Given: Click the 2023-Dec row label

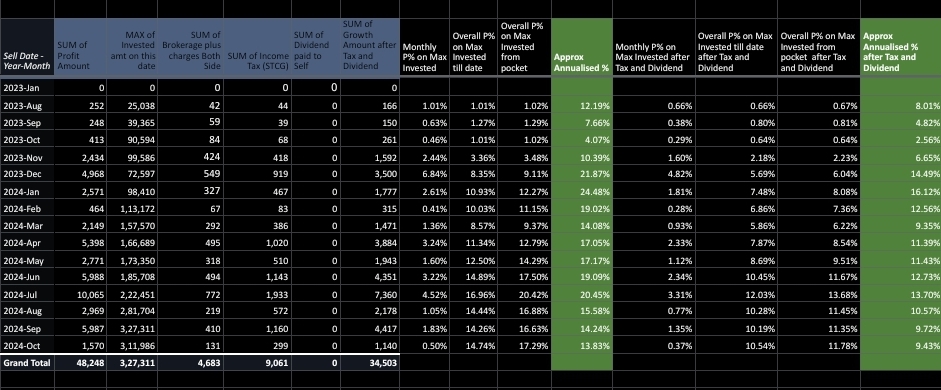Looking at the screenshot, I should [x=27, y=174].
